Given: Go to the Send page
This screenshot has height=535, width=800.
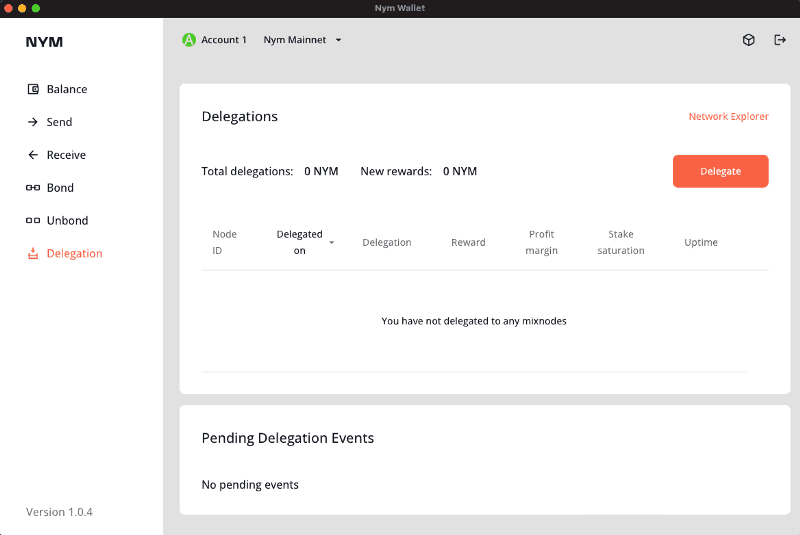Looking at the screenshot, I should click(59, 122).
